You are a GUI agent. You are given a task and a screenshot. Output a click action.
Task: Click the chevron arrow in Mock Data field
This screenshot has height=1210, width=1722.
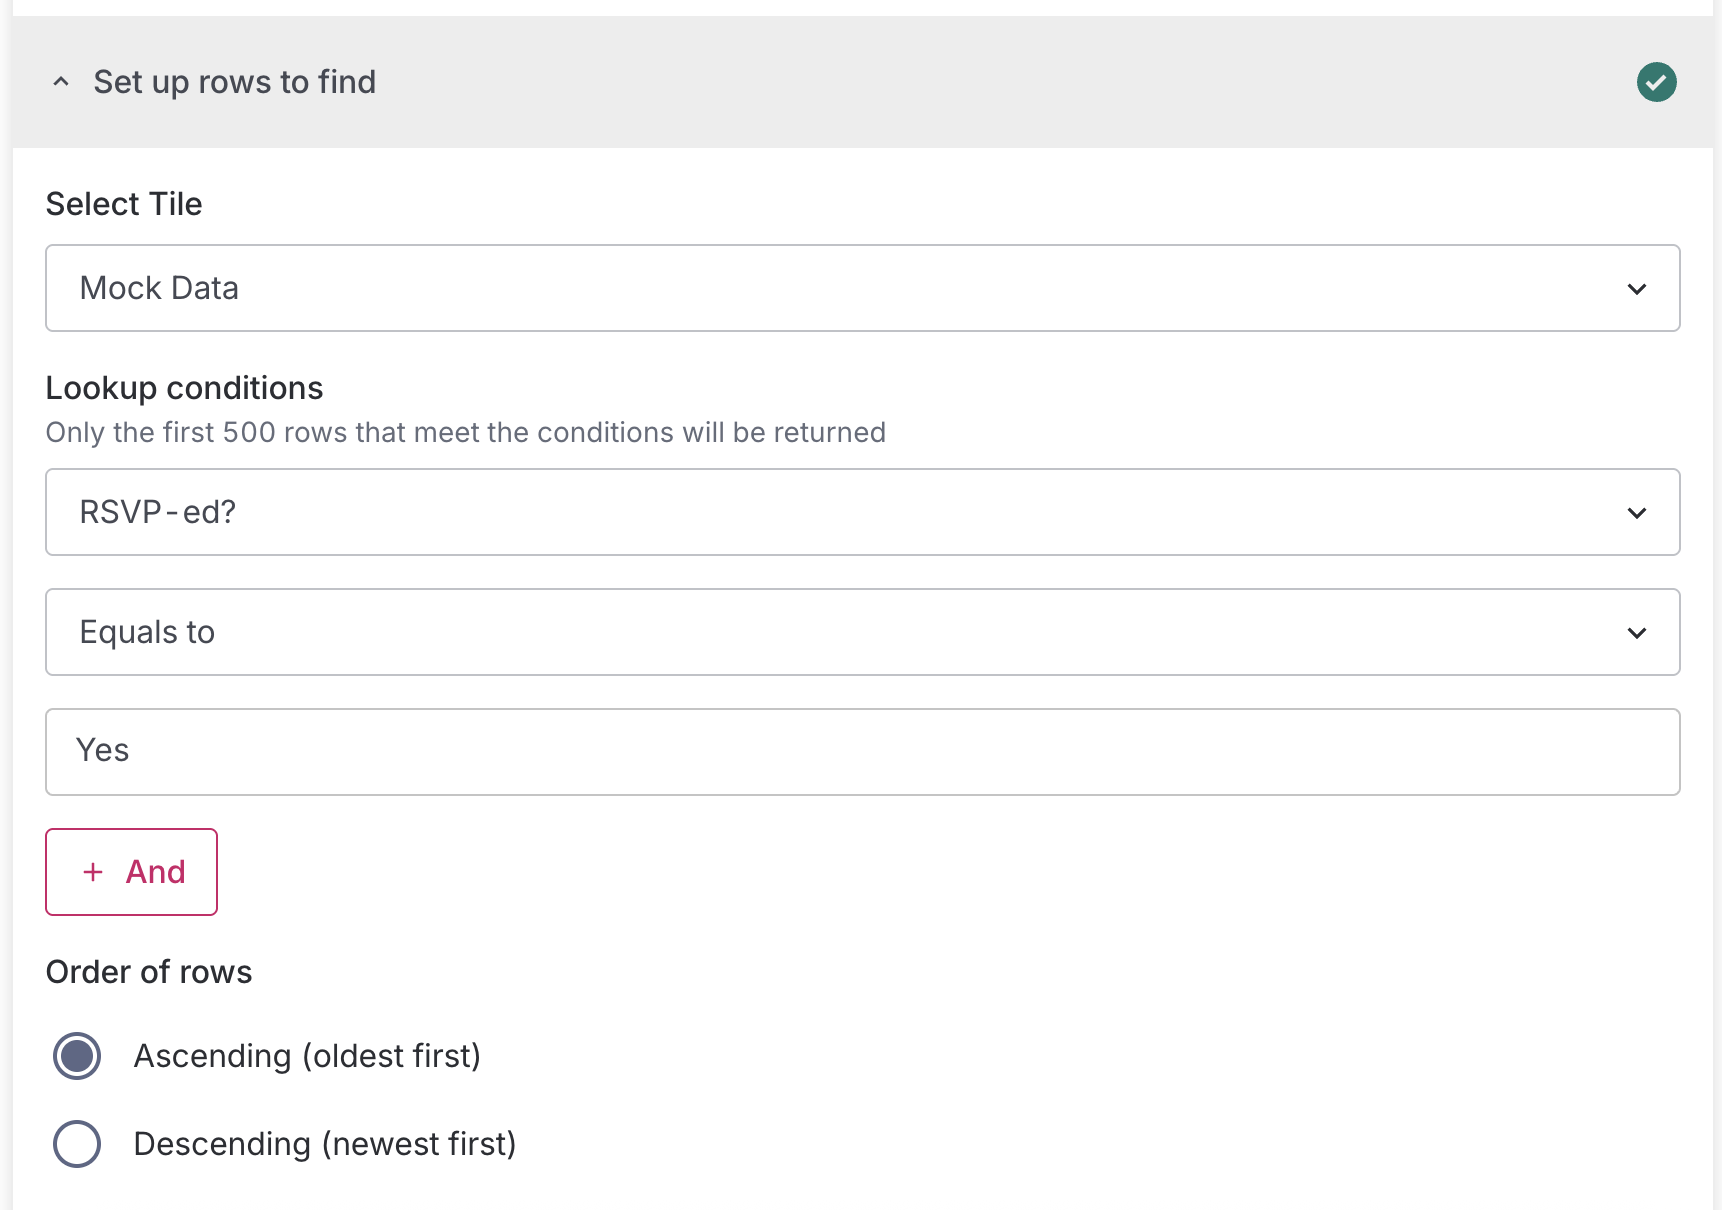pos(1637,289)
